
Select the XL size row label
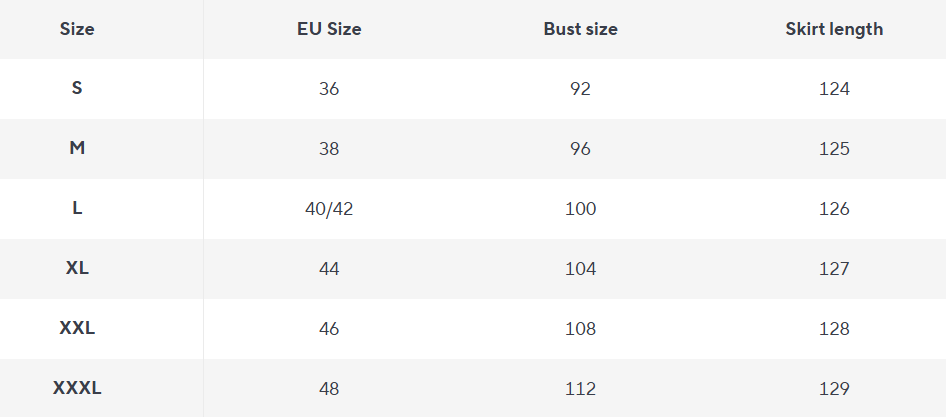click(77, 268)
